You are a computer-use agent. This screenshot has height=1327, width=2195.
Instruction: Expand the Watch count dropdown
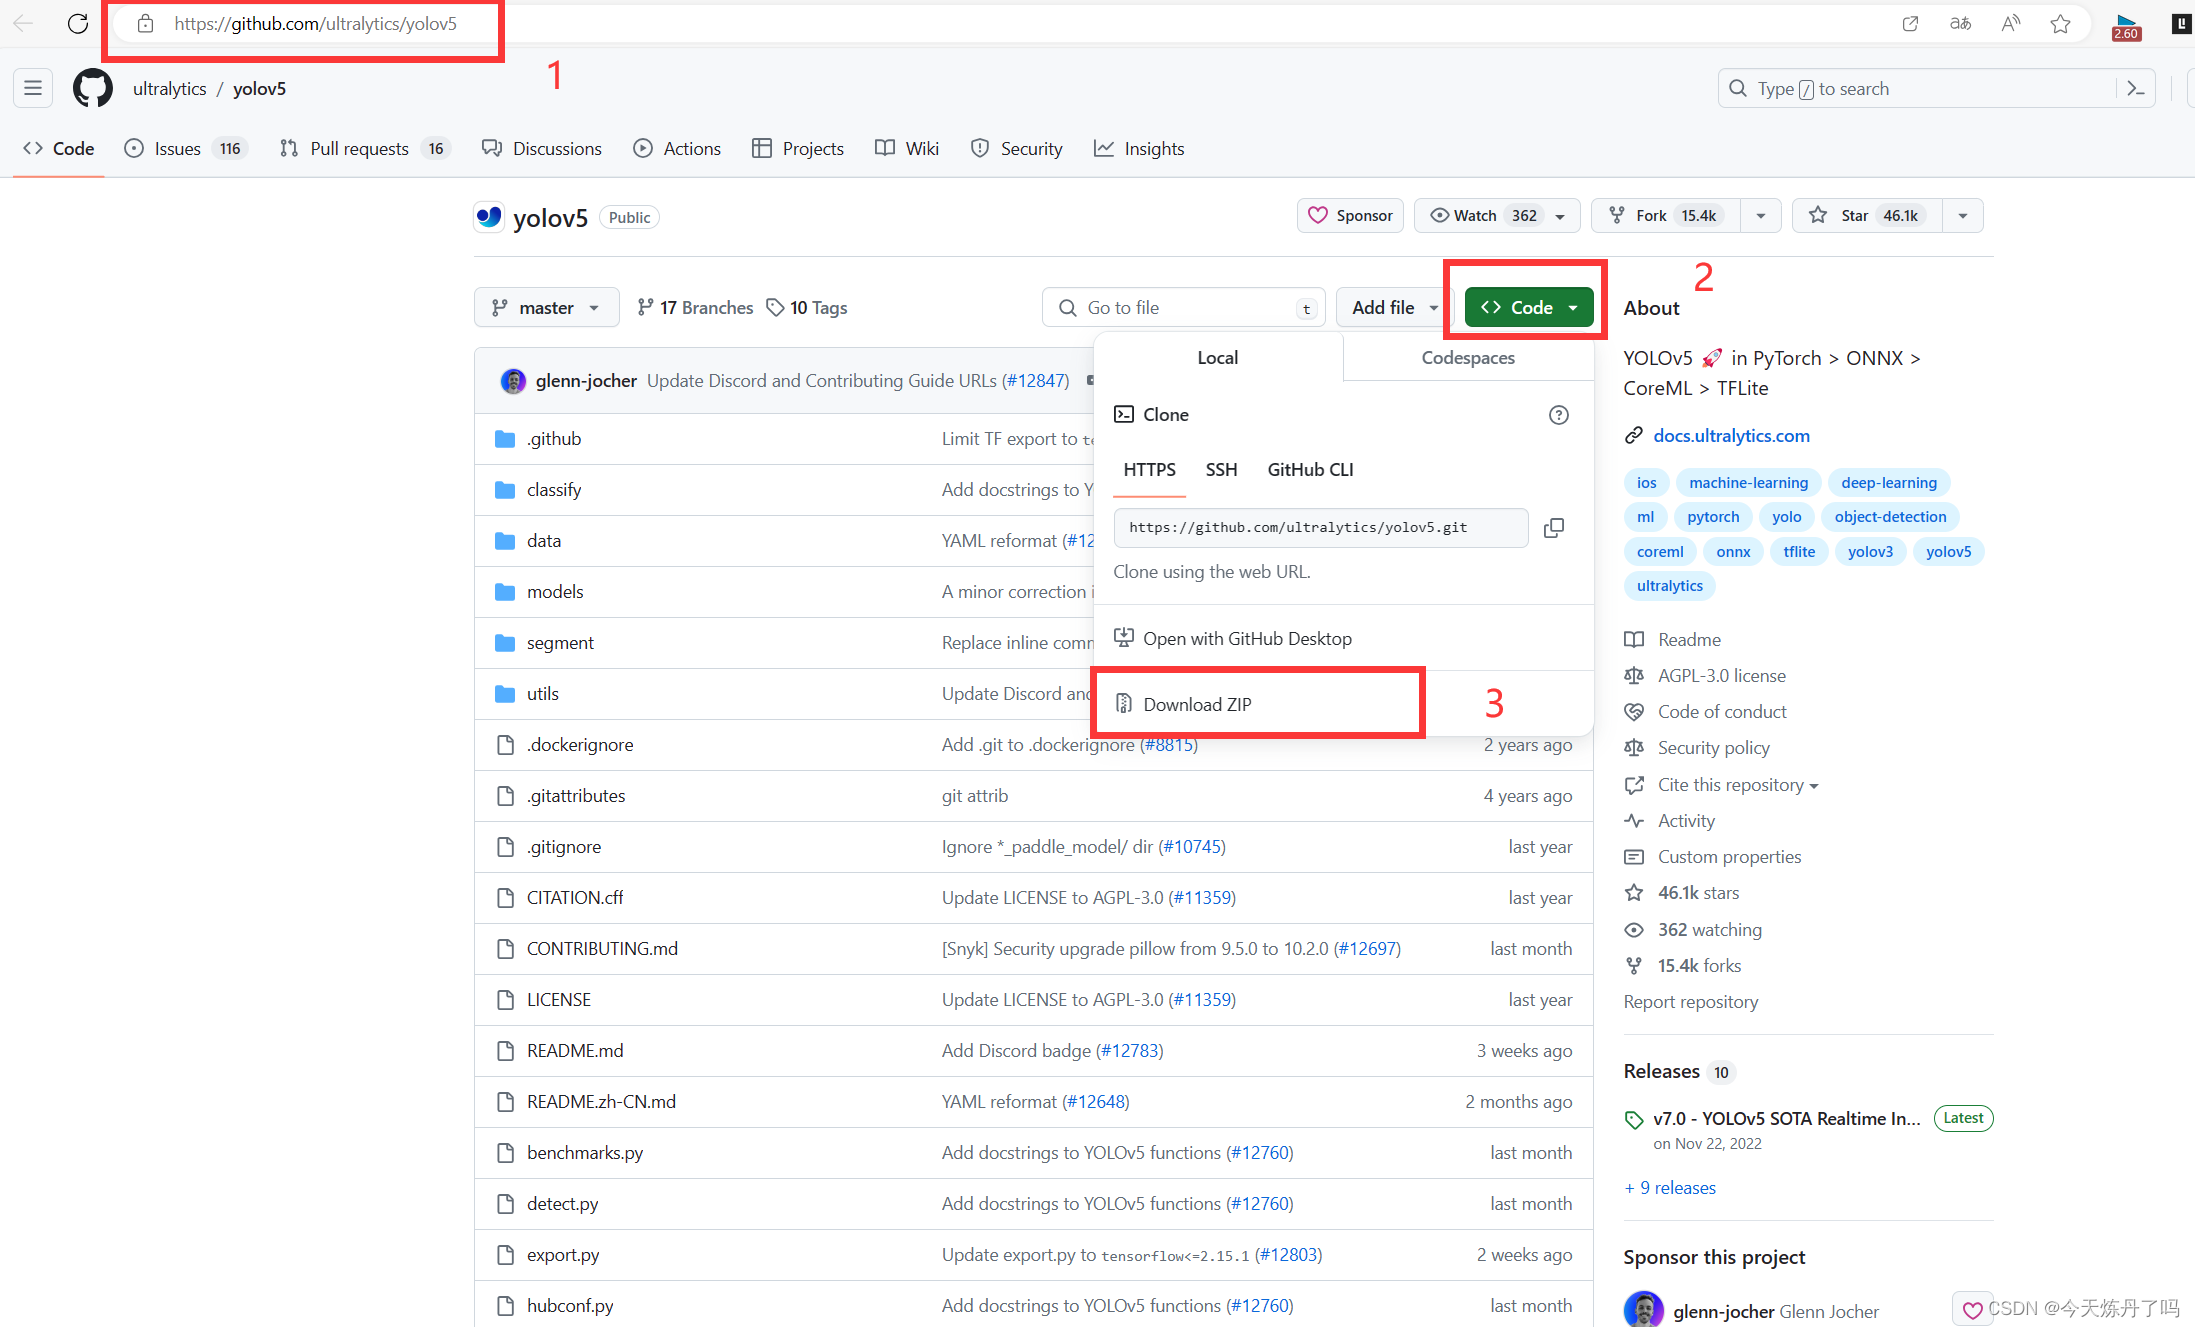[x=1563, y=215]
